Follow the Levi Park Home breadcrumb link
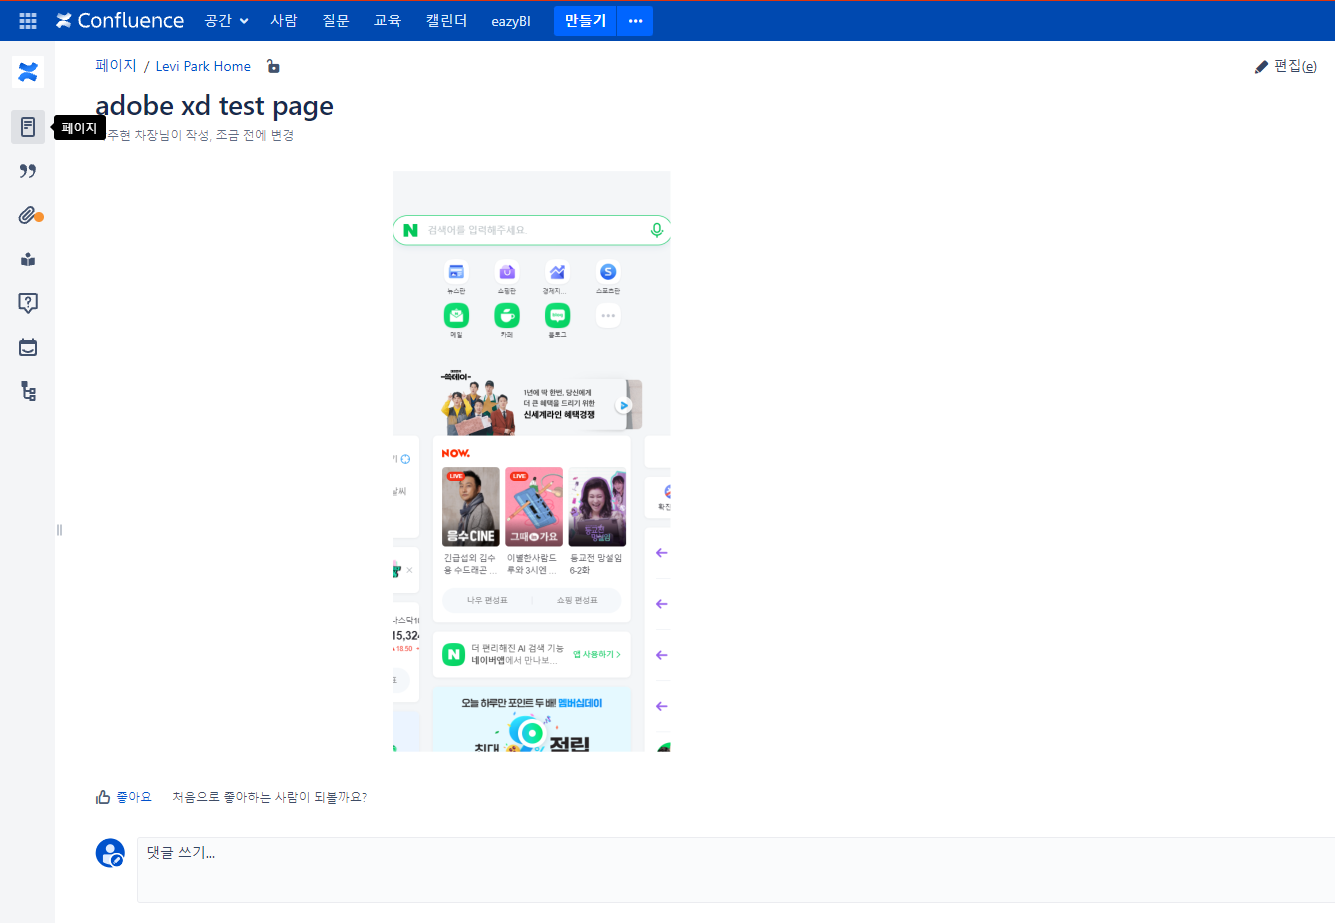Screen dimensions: 1335x923 203,66
